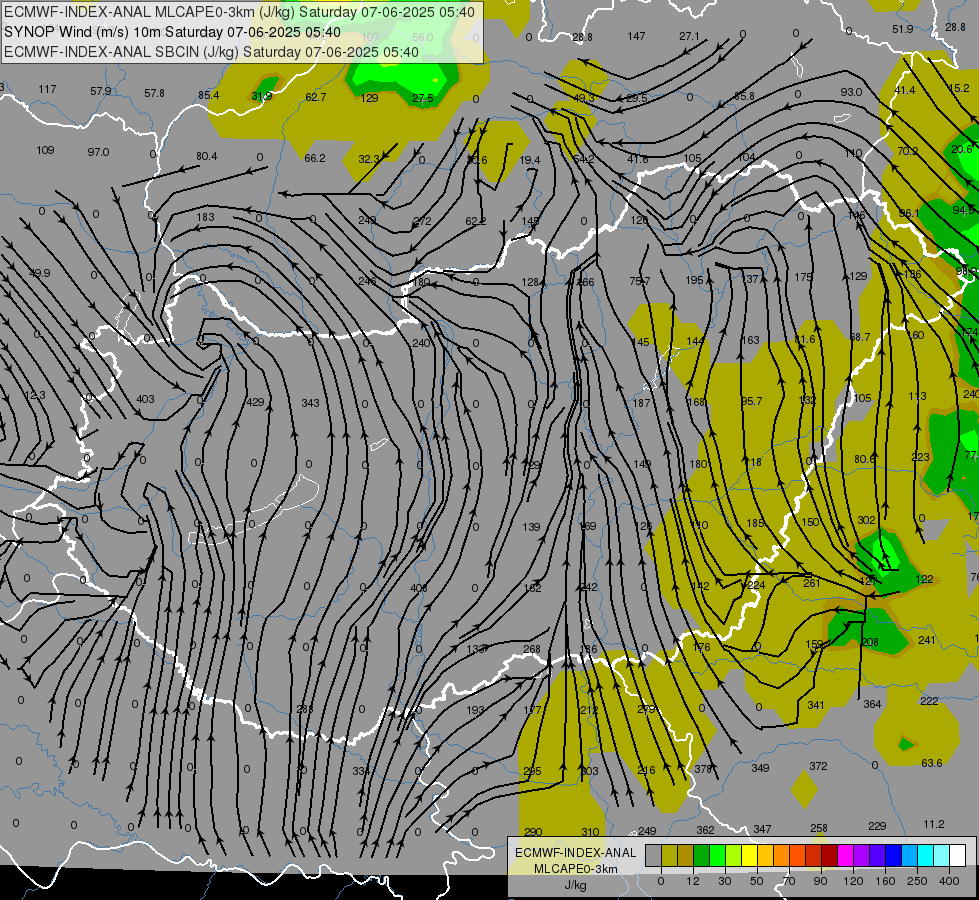
Task: Click the map value '341'
Action: [x=816, y=705]
